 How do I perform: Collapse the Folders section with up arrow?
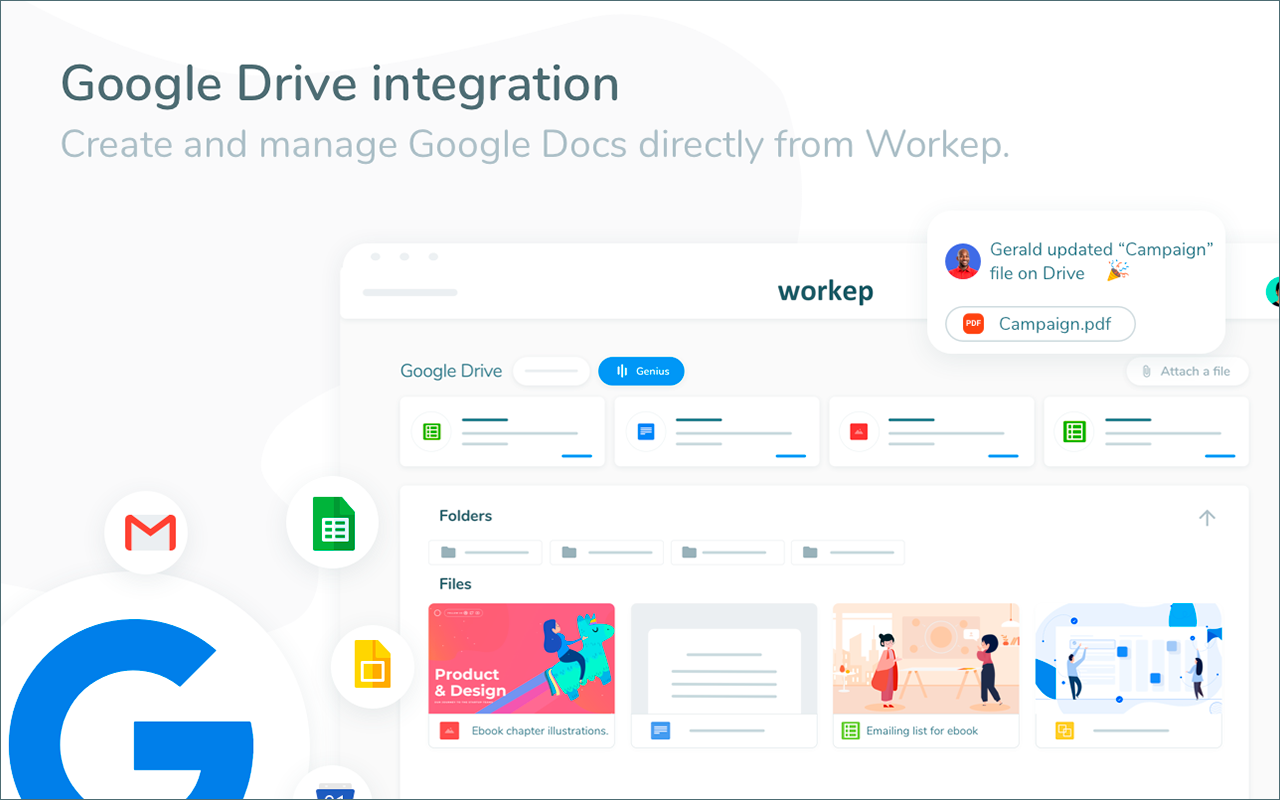[1207, 517]
